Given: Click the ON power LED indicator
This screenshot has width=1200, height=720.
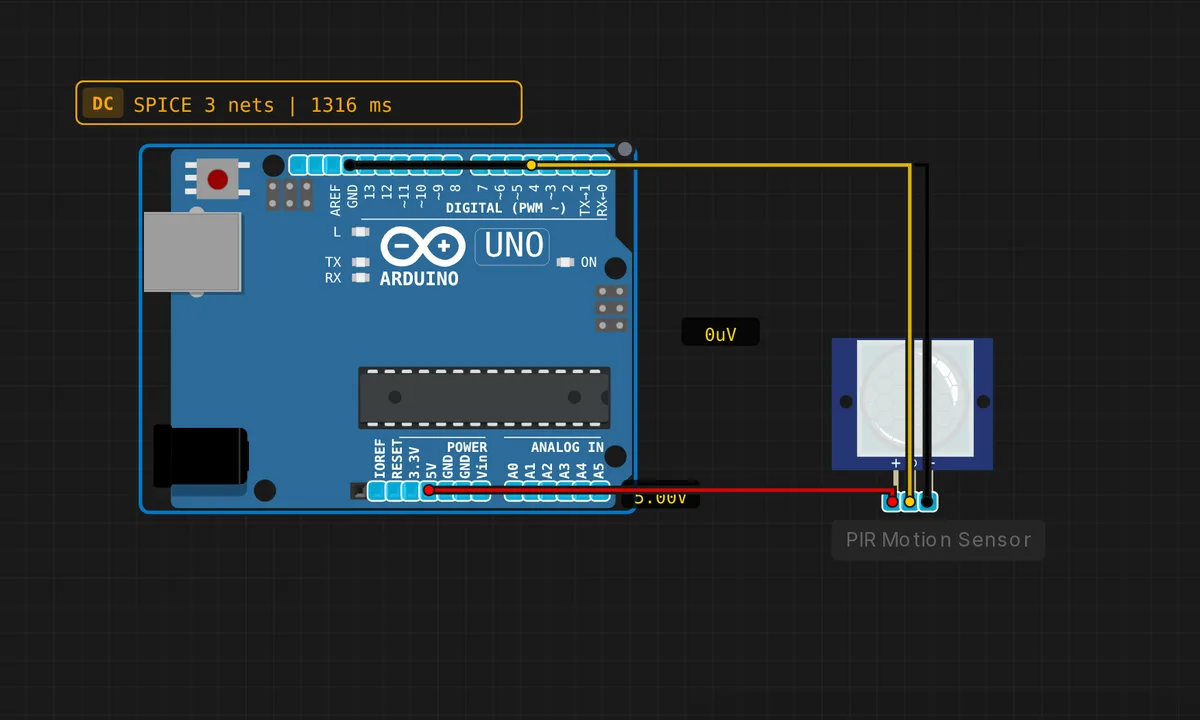Looking at the screenshot, I should point(566,262).
